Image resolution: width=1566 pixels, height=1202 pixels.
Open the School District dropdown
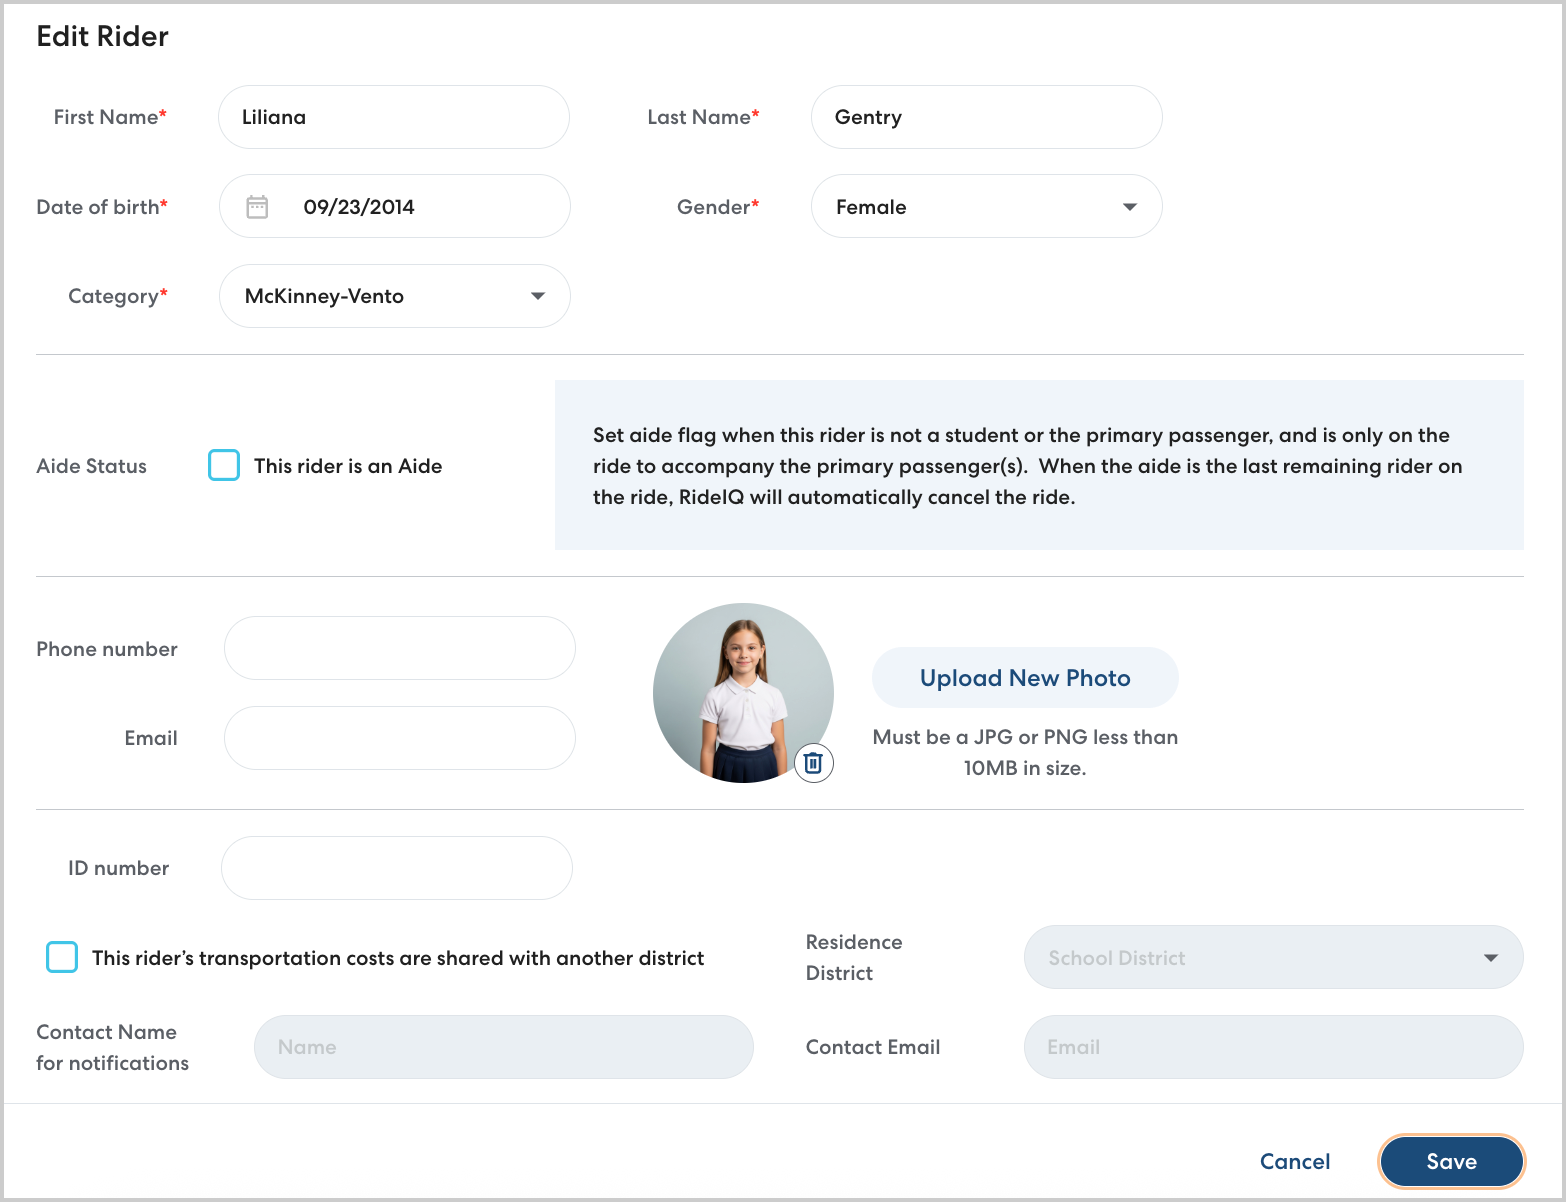[1260, 958]
